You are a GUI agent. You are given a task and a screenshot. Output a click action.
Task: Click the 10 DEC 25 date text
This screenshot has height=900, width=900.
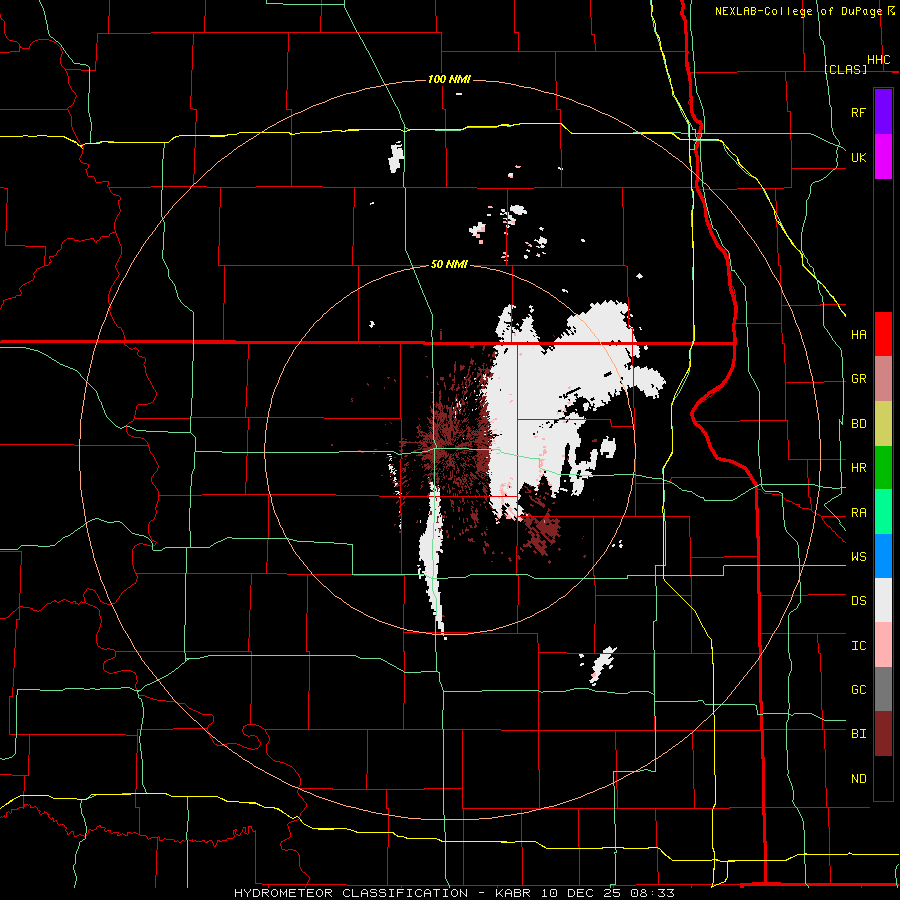coord(580,893)
